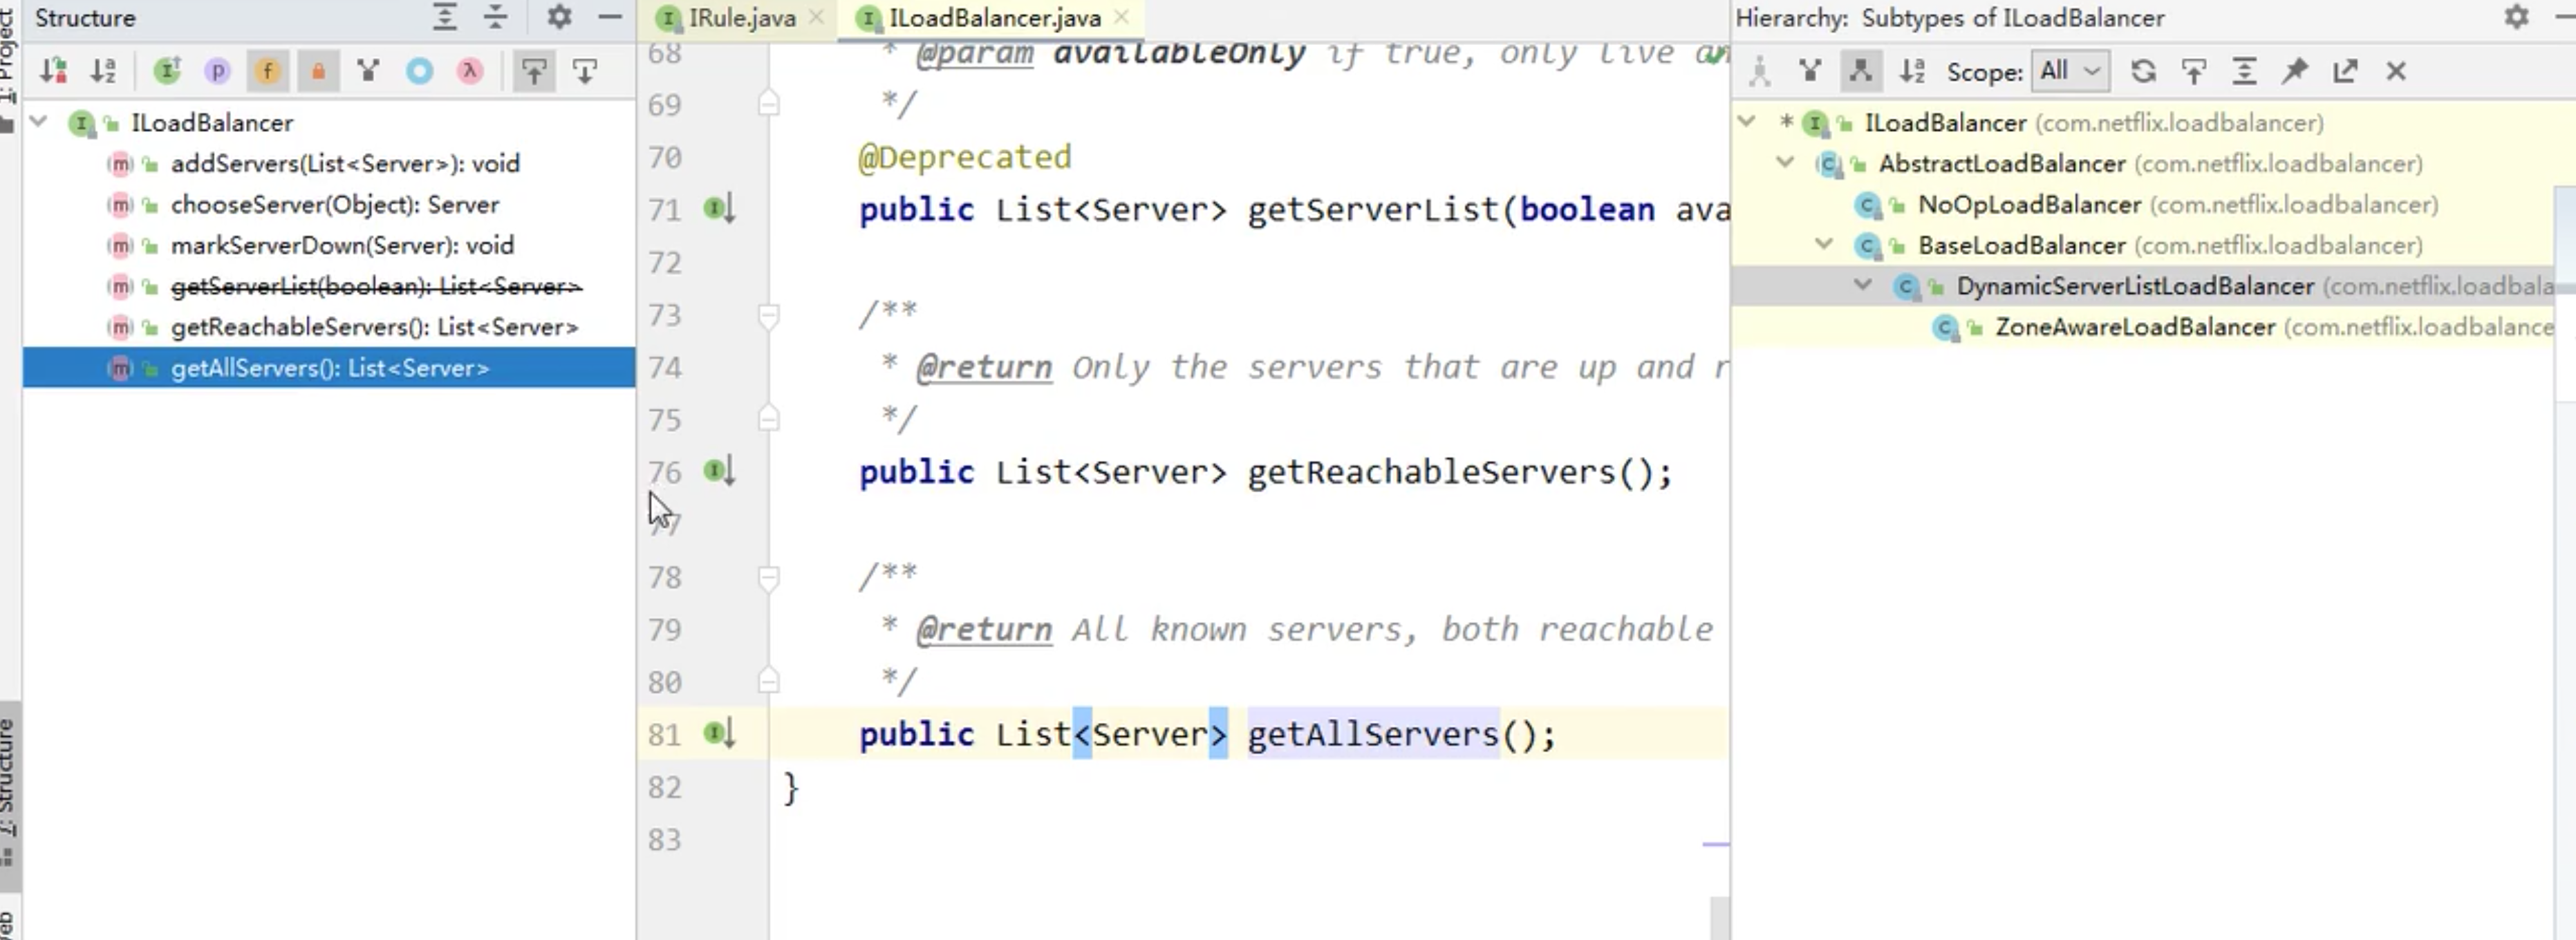The height and width of the screenshot is (940, 2576).
Task: Toggle show non-public members filter
Action: (318, 71)
